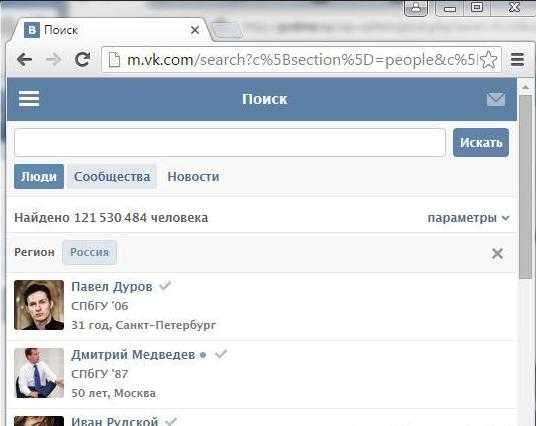Bookmark this page with the star icon

489,60
